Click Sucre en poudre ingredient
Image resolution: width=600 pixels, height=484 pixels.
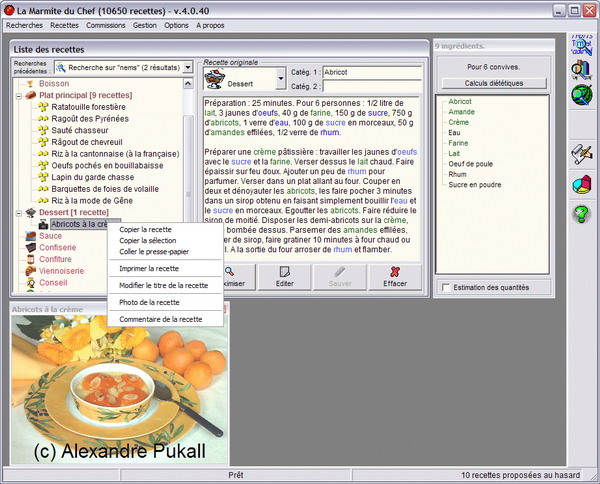coord(474,185)
